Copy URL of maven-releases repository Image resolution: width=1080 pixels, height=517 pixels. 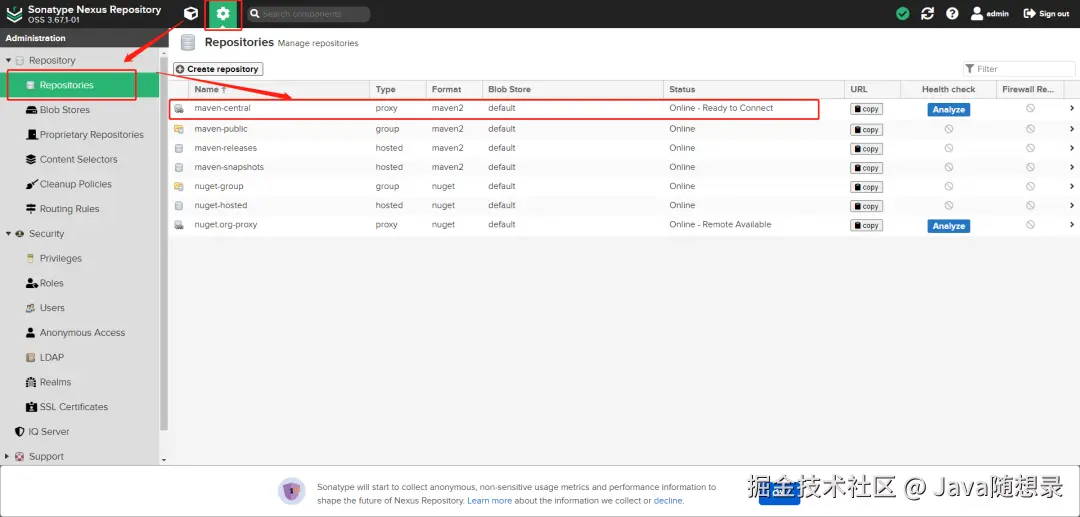pos(866,149)
